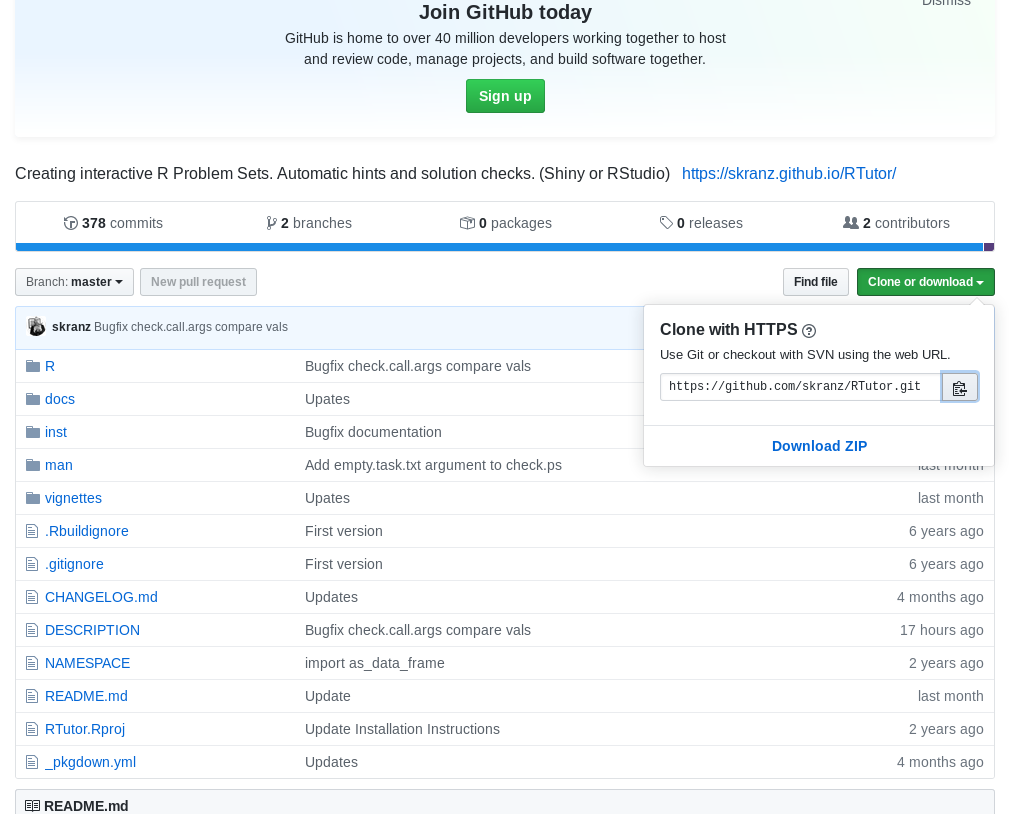Click README.md file icon in list
The height and width of the screenshot is (814, 1009).
[x=32, y=696]
